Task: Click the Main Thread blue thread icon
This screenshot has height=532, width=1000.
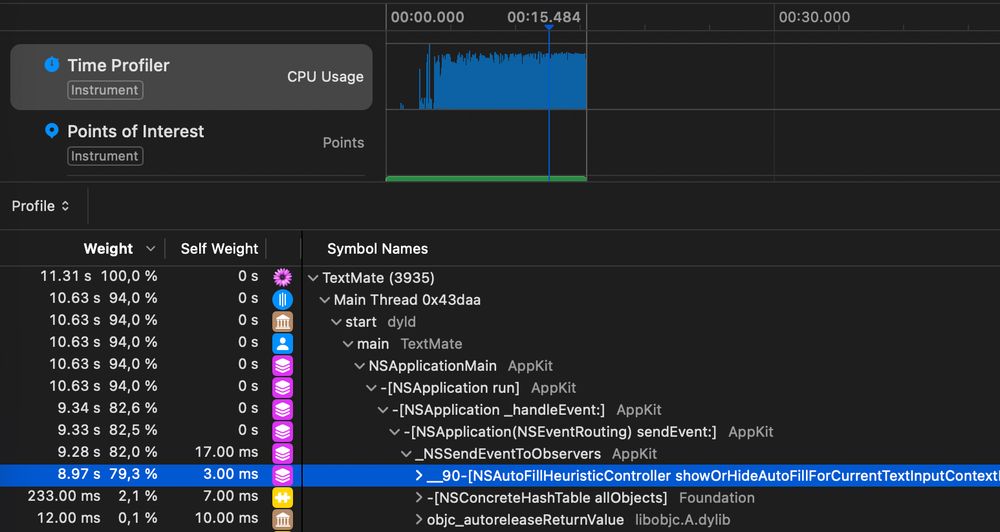Action: (x=283, y=299)
